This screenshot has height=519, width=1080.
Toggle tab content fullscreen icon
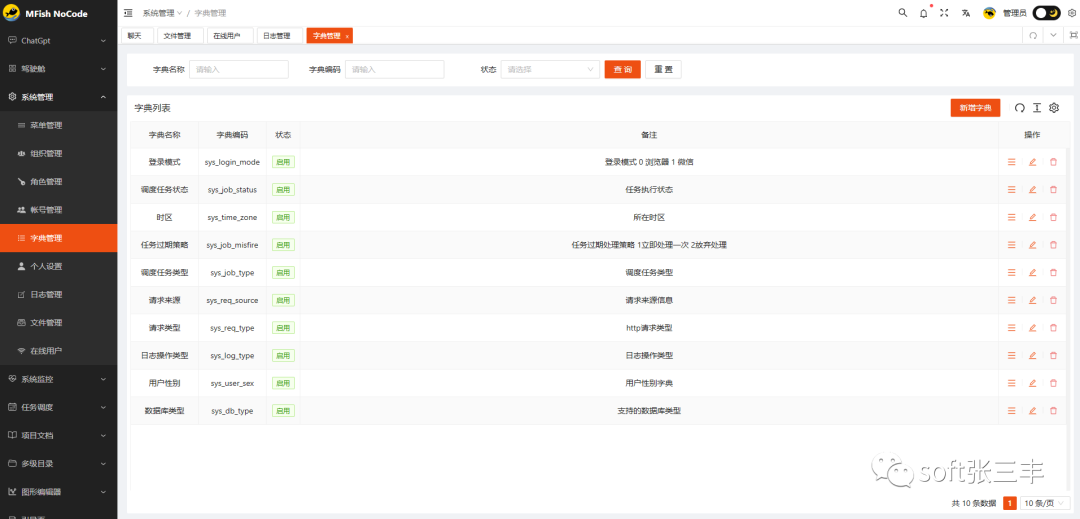1073,36
